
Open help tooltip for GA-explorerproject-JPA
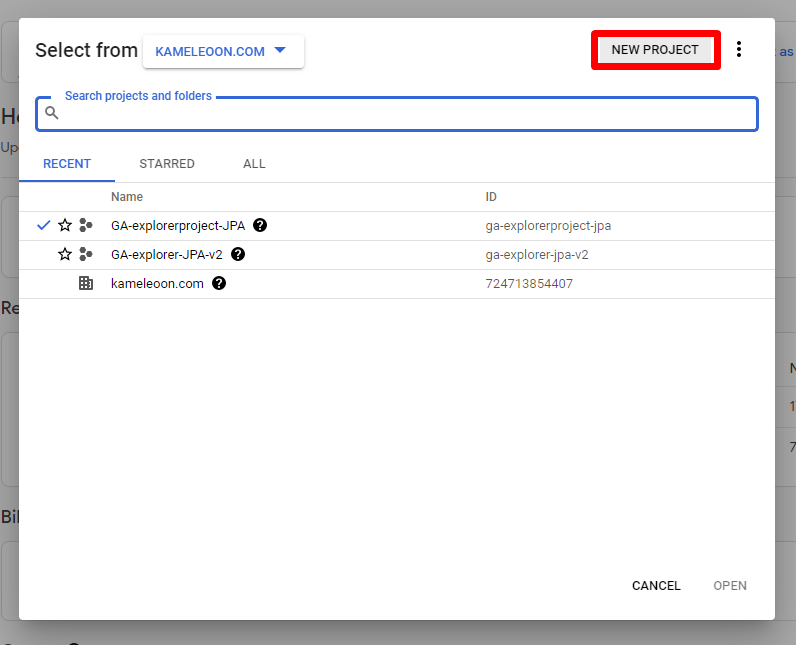[x=260, y=225]
